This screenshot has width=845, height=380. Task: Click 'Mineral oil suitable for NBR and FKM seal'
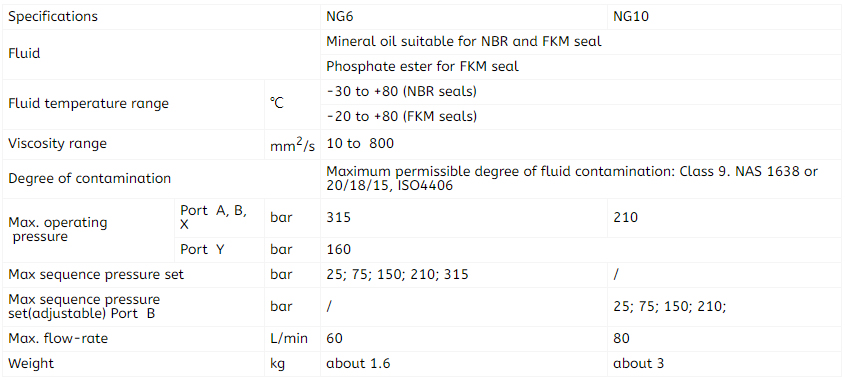click(464, 42)
